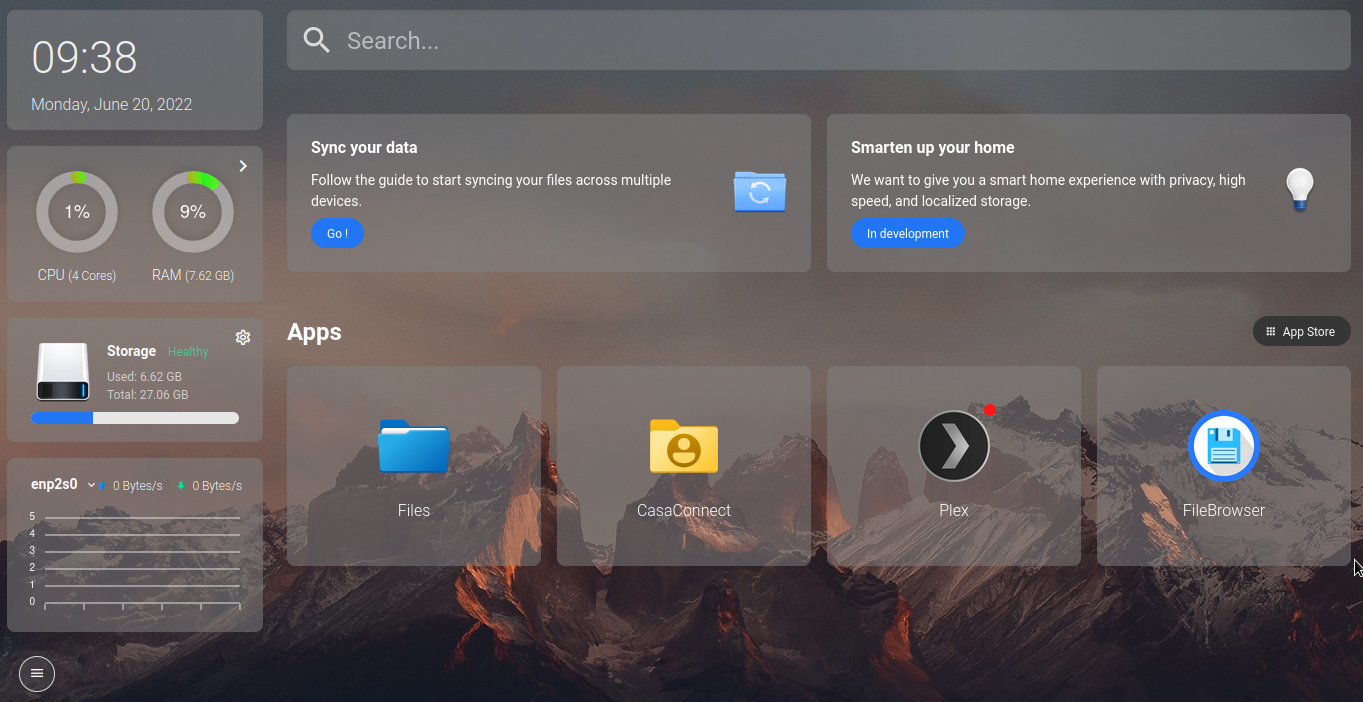The height and width of the screenshot is (702, 1363).
Task: Open the hamburger menu at bottom left
Action: click(x=37, y=674)
